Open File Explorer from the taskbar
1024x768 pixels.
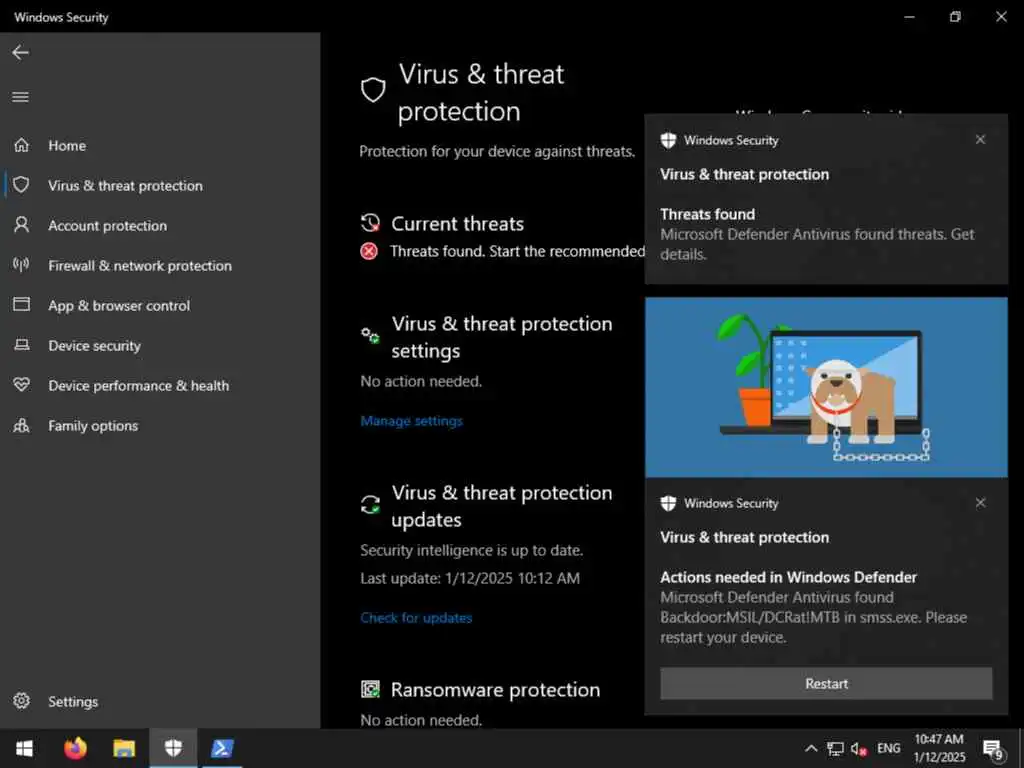pos(124,748)
